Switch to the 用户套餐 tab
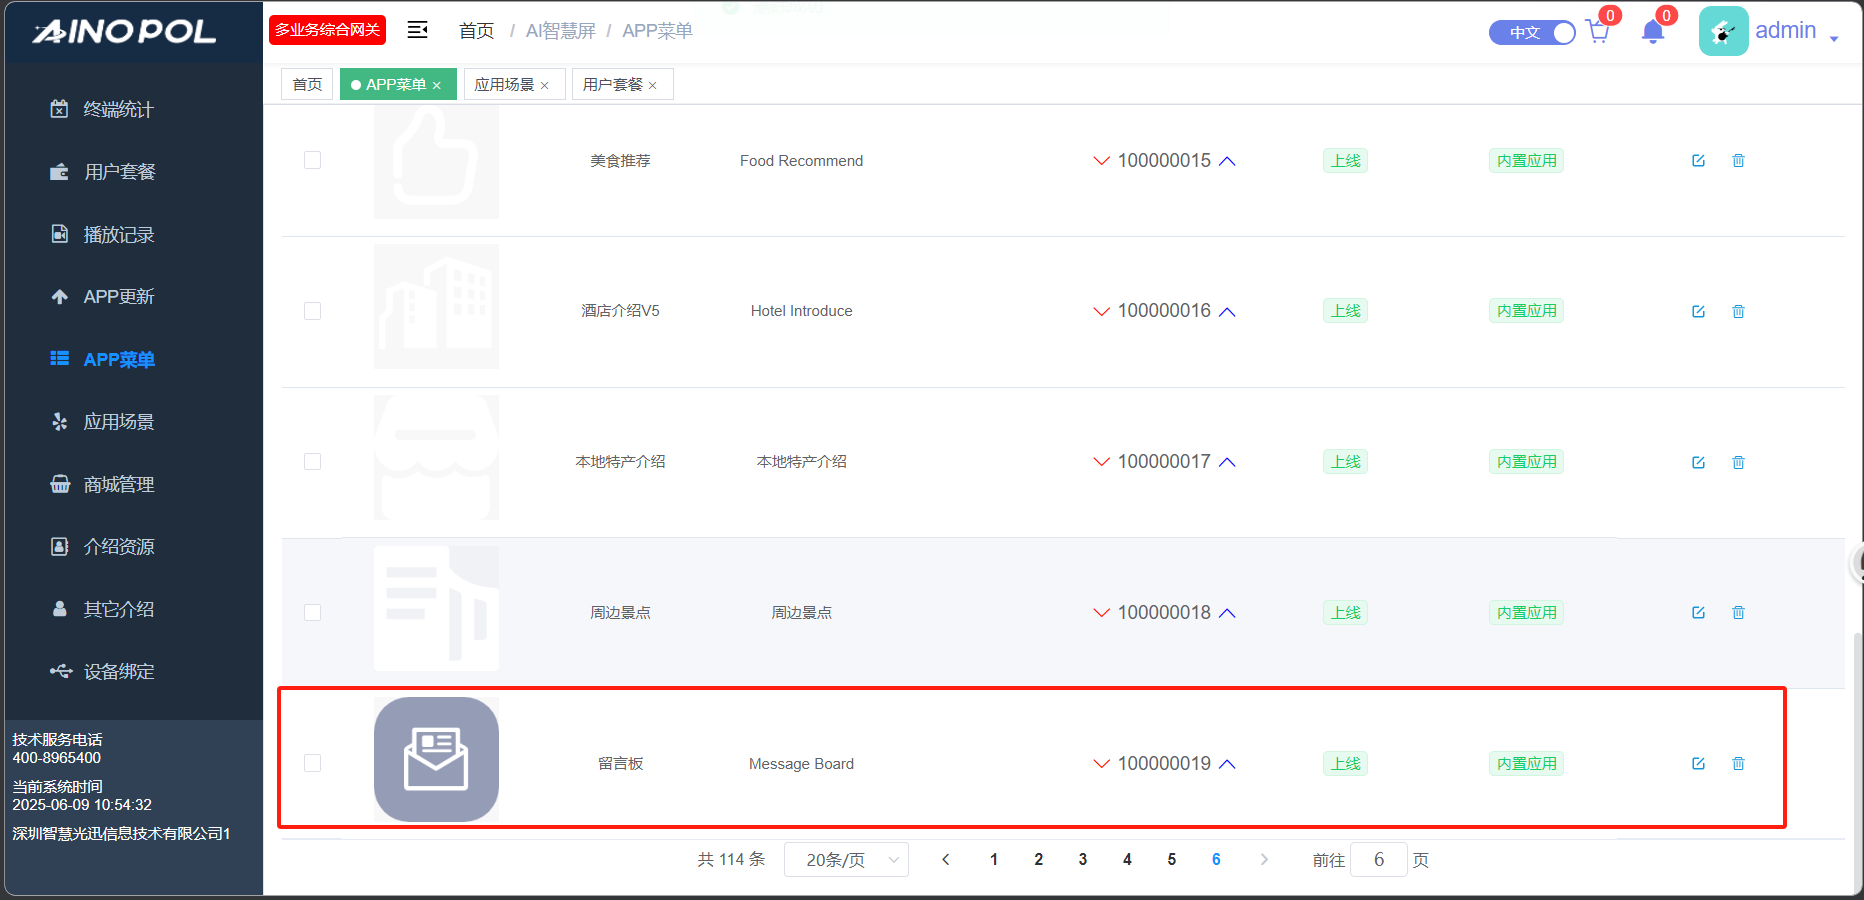 [613, 85]
